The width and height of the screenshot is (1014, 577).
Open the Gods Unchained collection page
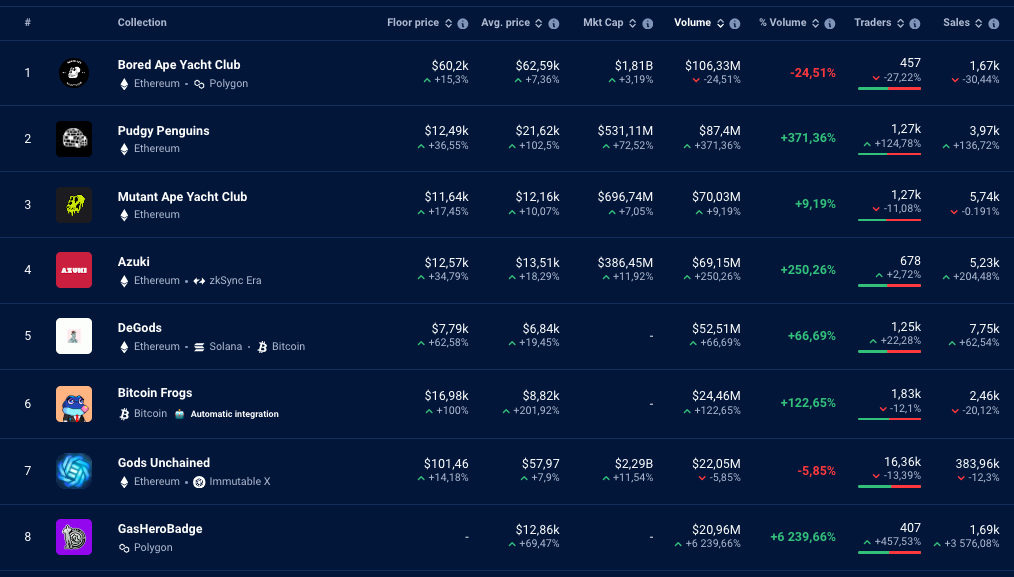click(164, 463)
